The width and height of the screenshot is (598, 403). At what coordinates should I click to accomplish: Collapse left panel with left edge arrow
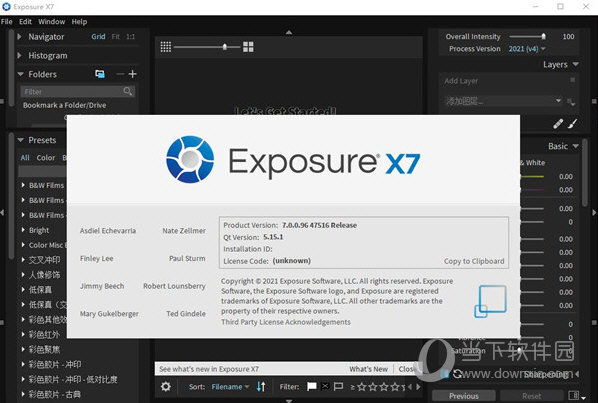tap(2, 212)
